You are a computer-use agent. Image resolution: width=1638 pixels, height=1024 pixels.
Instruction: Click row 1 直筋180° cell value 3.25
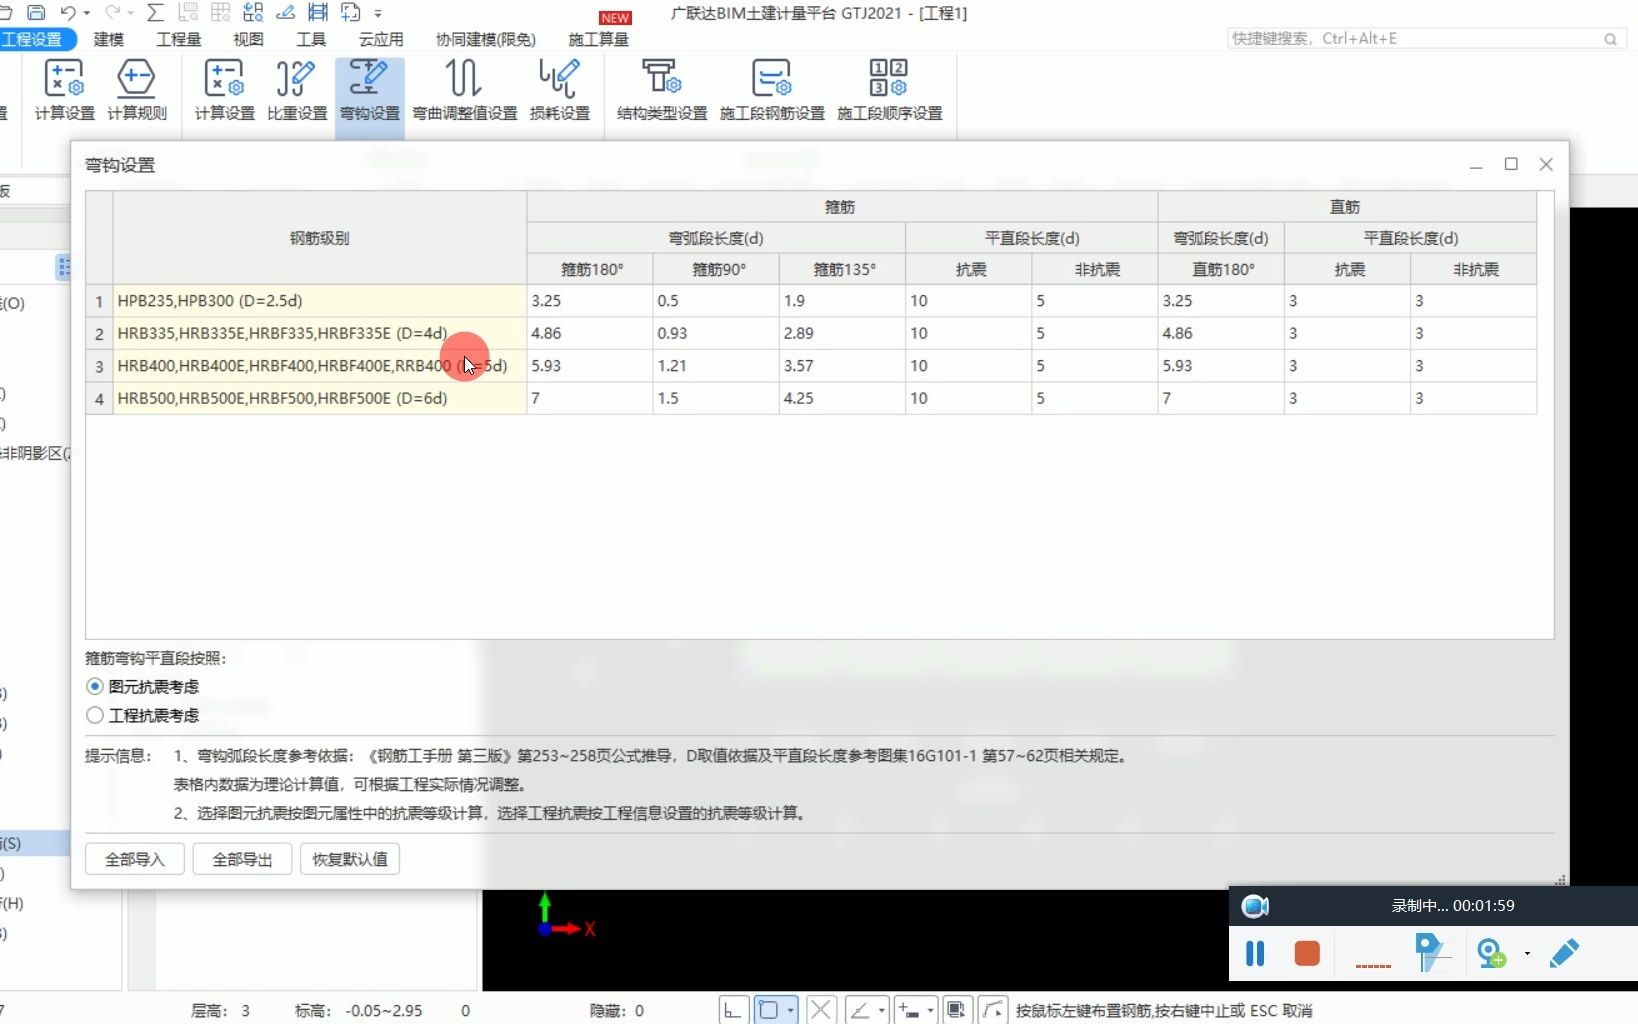pyautogui.click(x=1221, y=300)
